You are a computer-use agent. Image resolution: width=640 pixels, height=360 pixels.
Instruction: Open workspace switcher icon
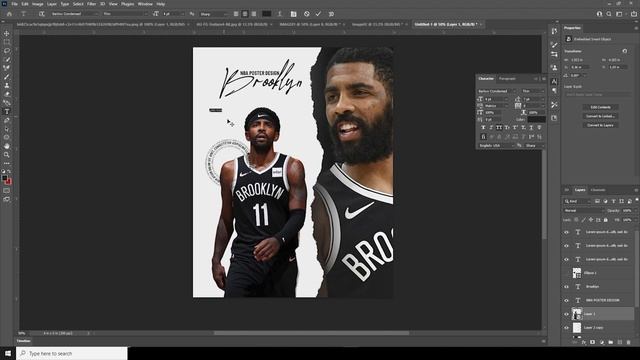pos(619,14)
